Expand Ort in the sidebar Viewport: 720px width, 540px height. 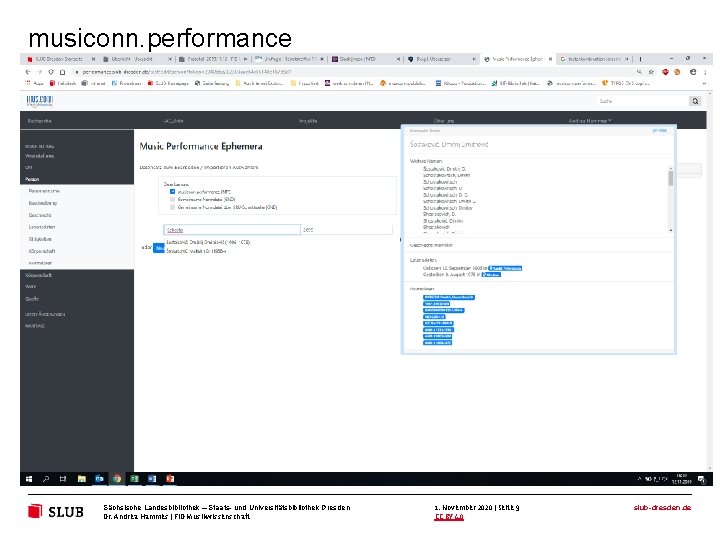[28, 168]
